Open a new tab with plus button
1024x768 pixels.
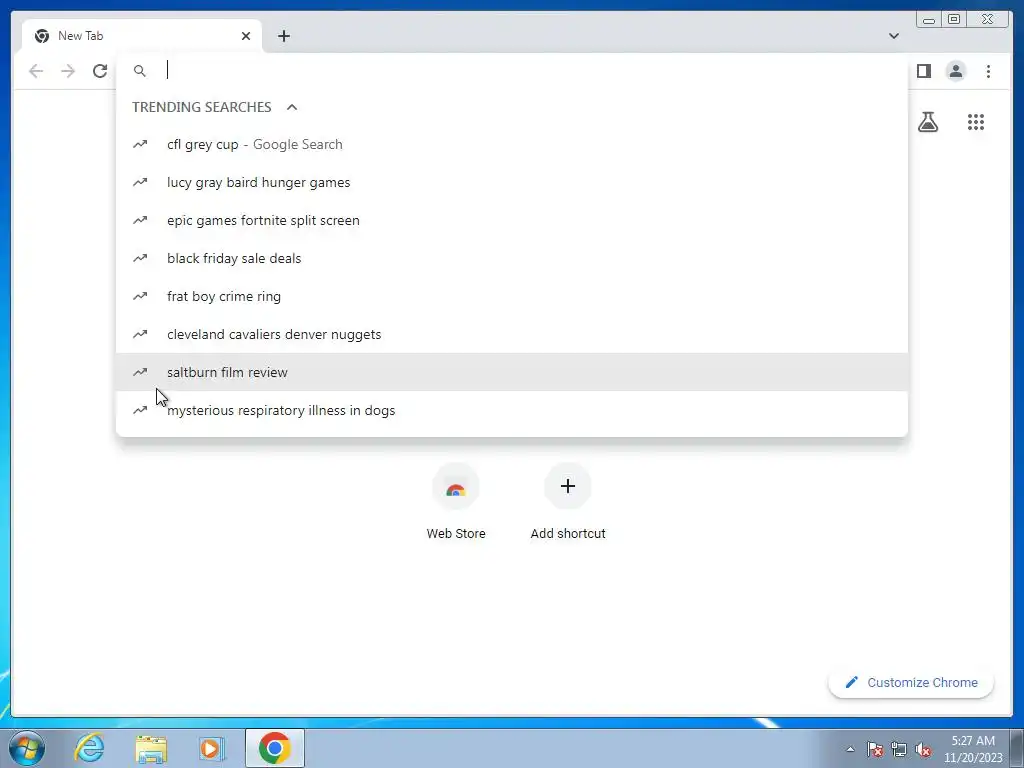[283, 36]
